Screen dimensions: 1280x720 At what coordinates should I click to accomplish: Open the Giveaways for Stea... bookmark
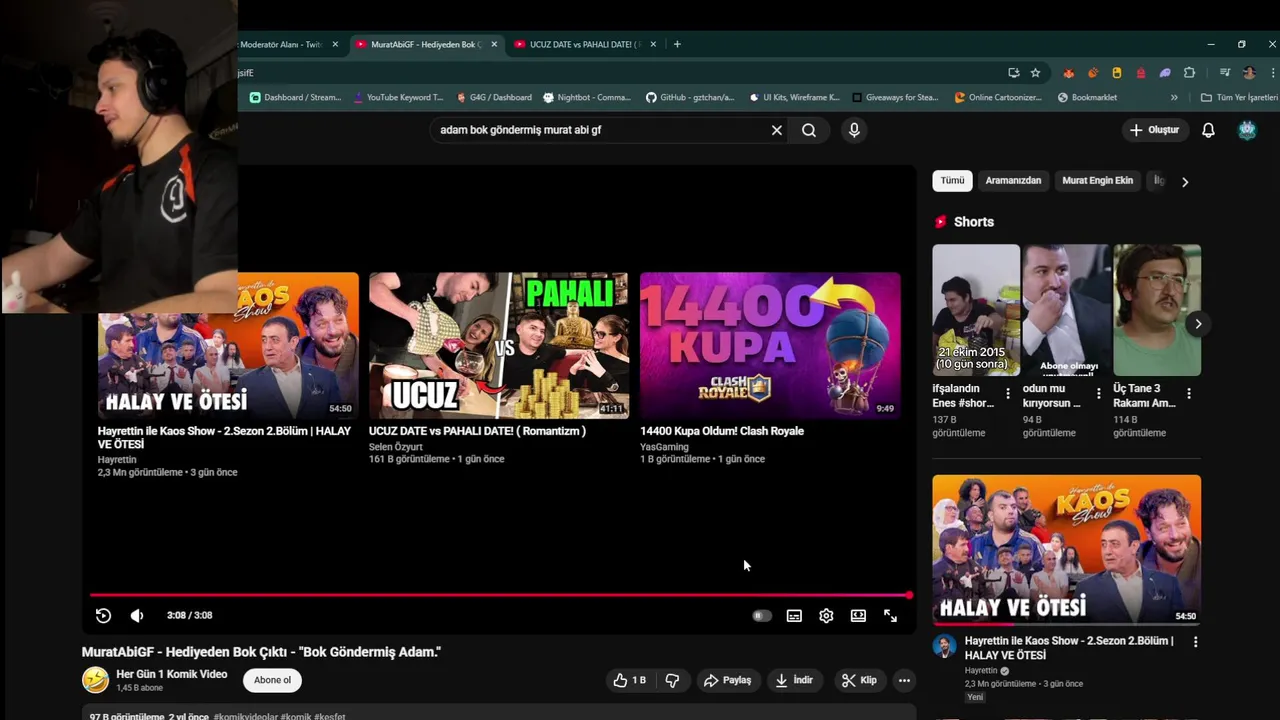(895, 97)
